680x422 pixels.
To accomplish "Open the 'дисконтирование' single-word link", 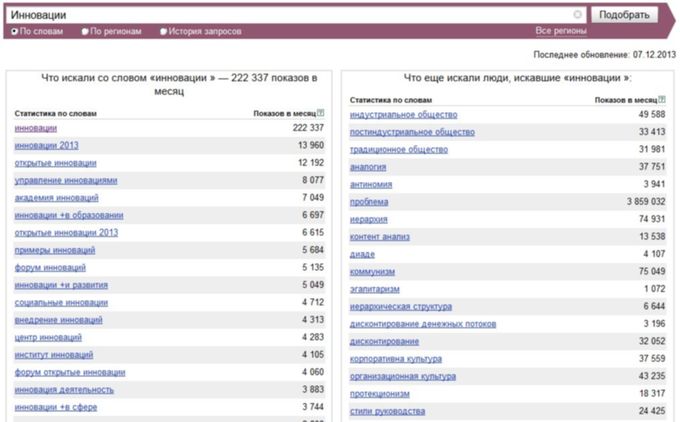I will coord(384,341).
